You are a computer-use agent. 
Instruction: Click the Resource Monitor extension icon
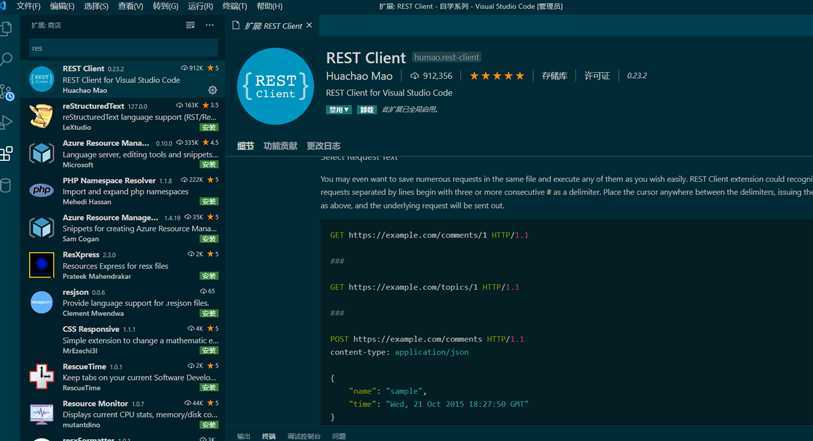[x=41, y=414]
